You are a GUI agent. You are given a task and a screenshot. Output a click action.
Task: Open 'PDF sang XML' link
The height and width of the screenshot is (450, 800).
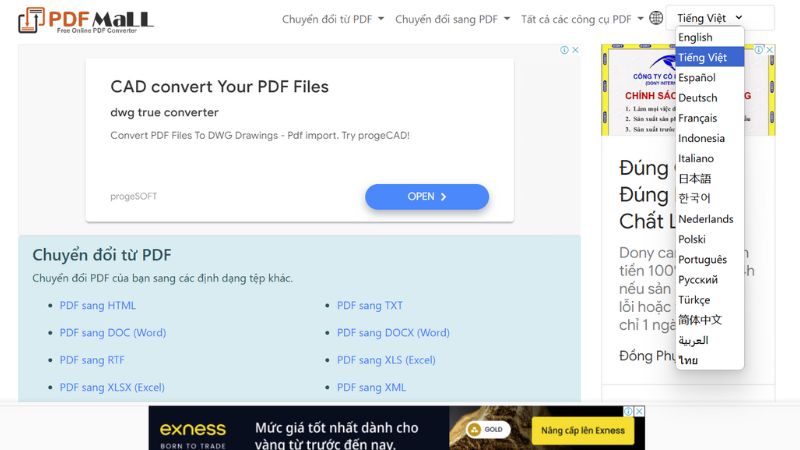(x=371, y=387)
